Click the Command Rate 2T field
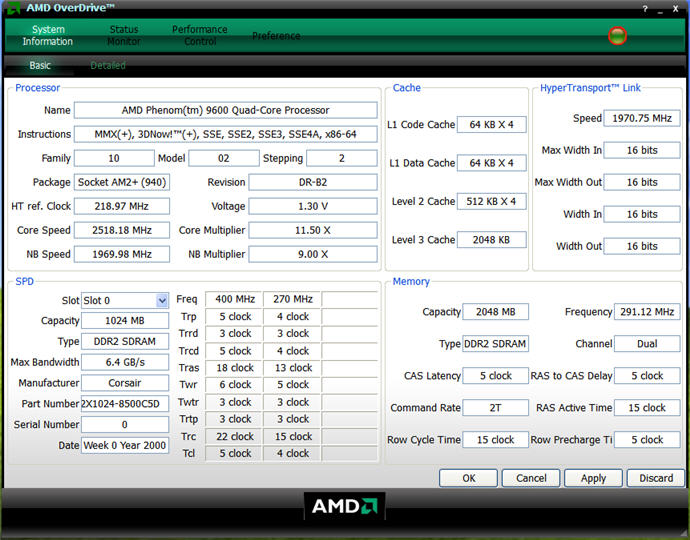This screenshot has width=690, height=540. click(495, 408)
